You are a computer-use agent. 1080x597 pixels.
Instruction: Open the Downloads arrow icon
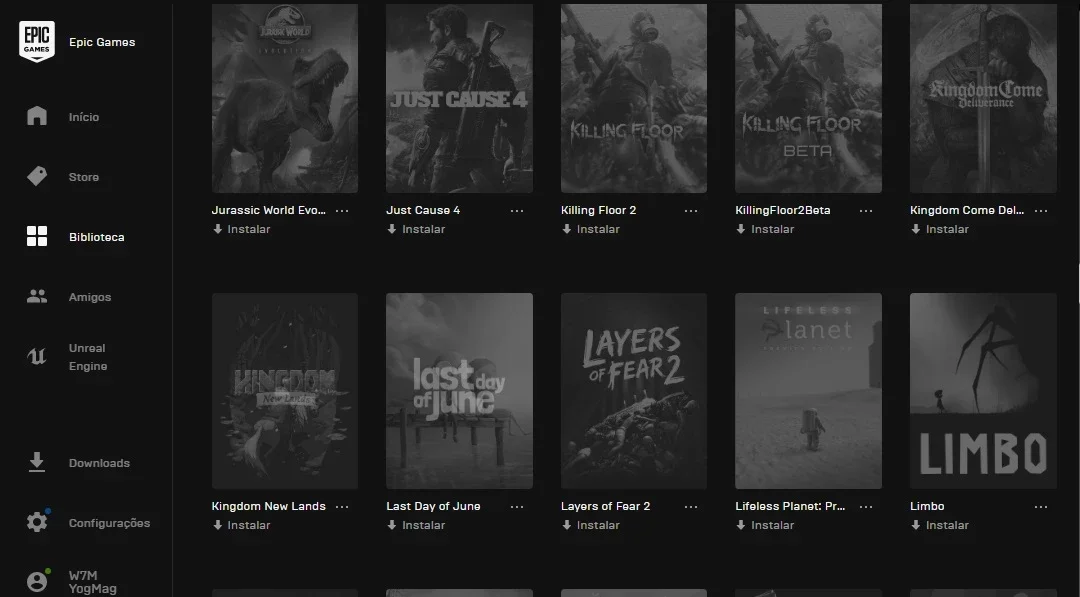coord(37,462)
